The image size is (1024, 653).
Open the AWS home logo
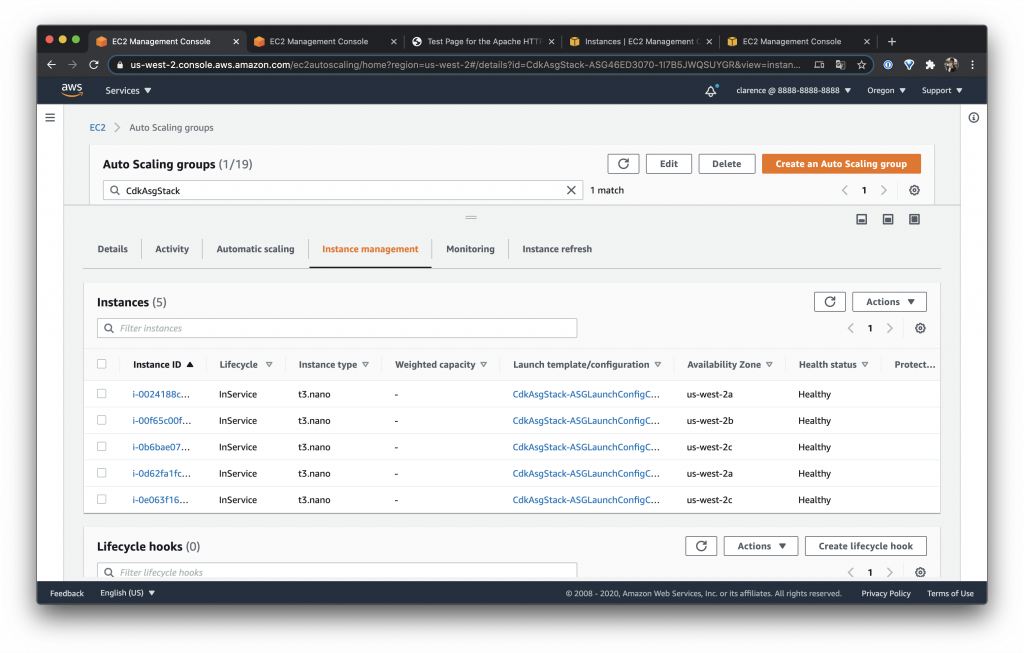(72, 90)
